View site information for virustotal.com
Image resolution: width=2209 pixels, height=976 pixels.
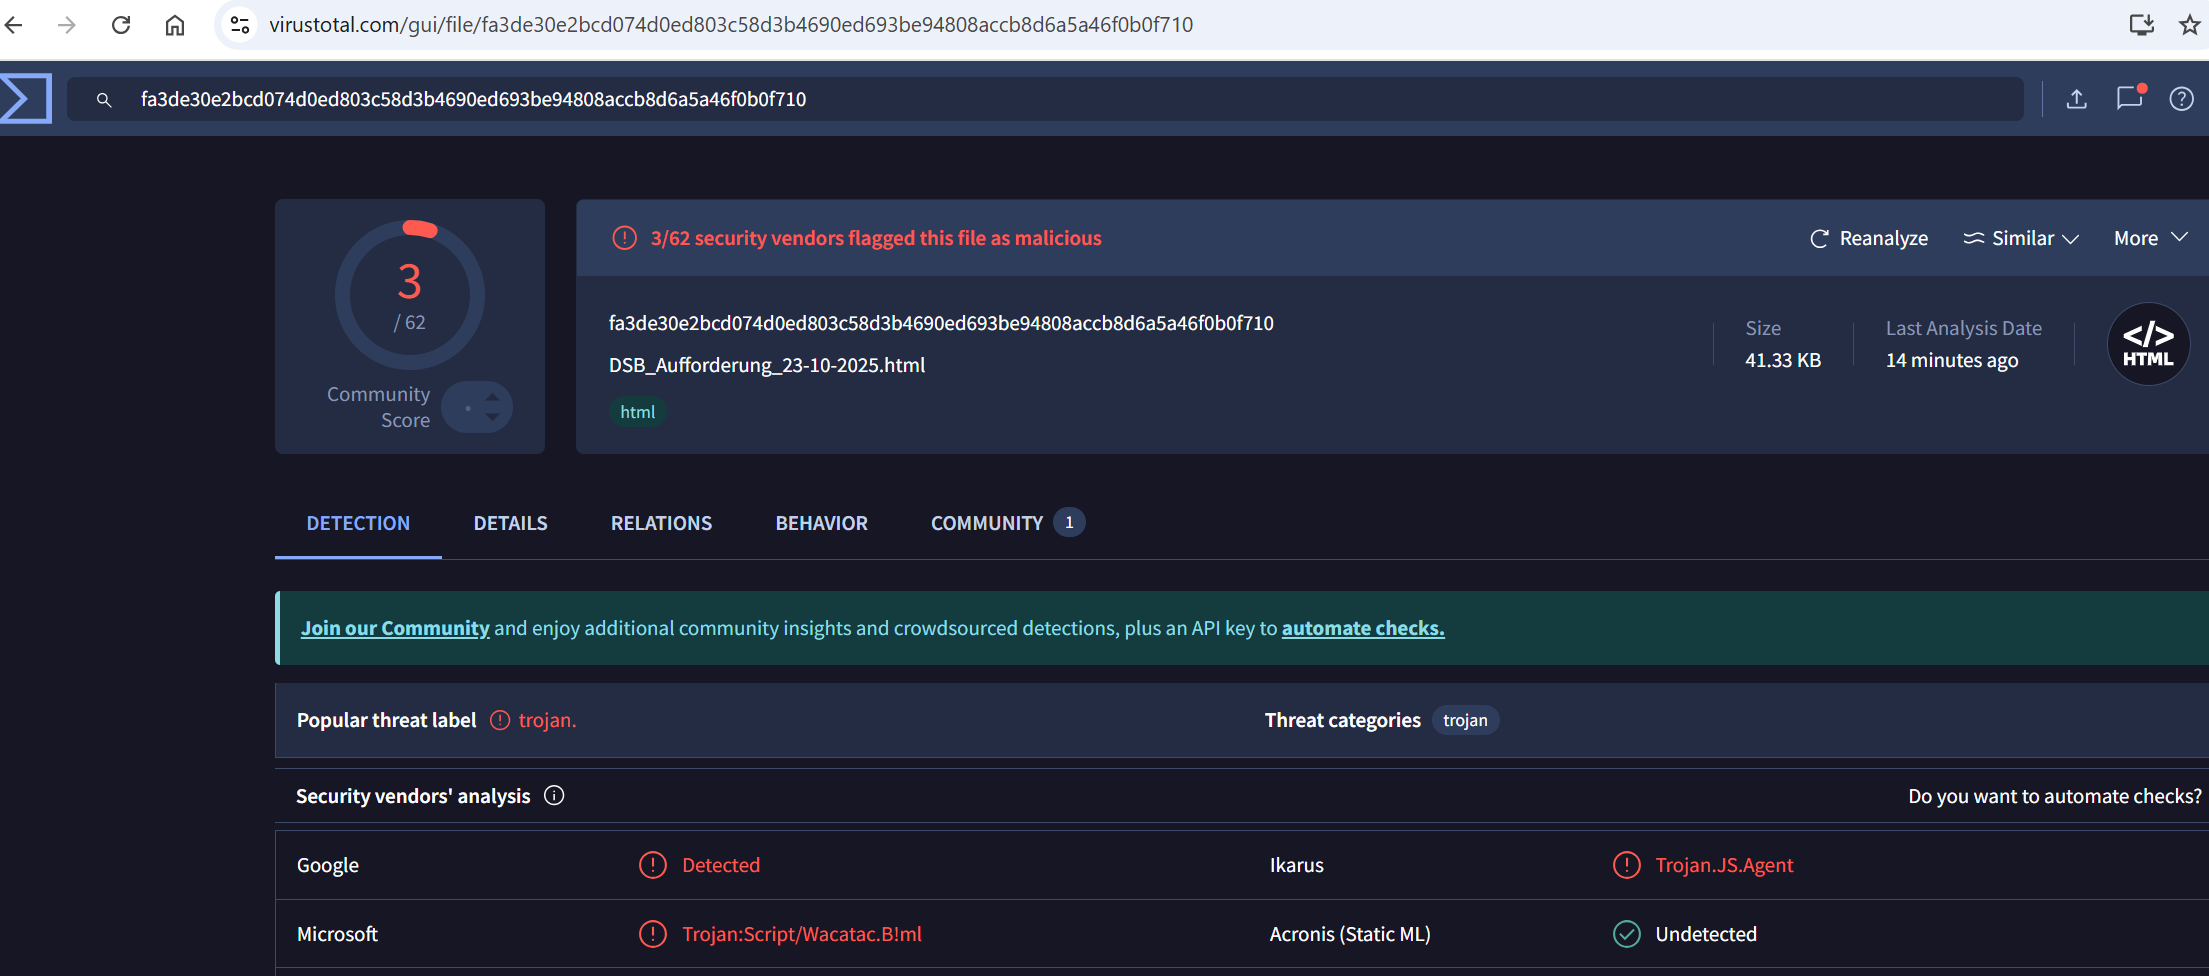[x=240, y=25]
